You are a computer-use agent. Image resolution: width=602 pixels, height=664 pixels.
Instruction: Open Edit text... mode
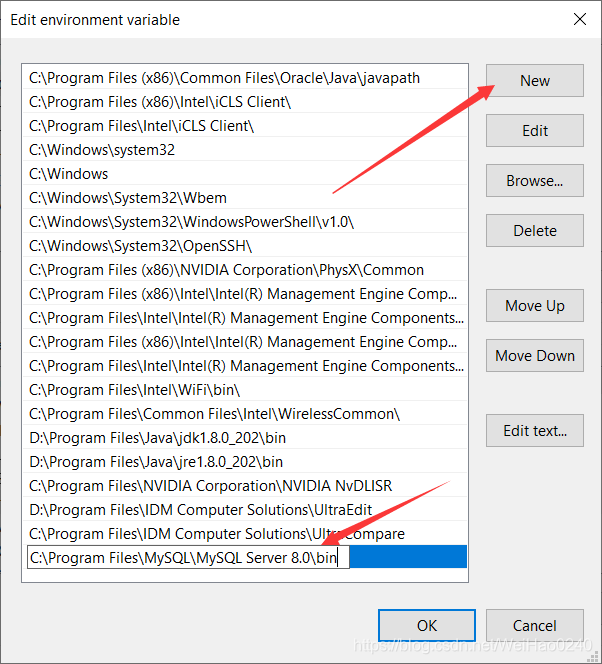coord(535,430)
